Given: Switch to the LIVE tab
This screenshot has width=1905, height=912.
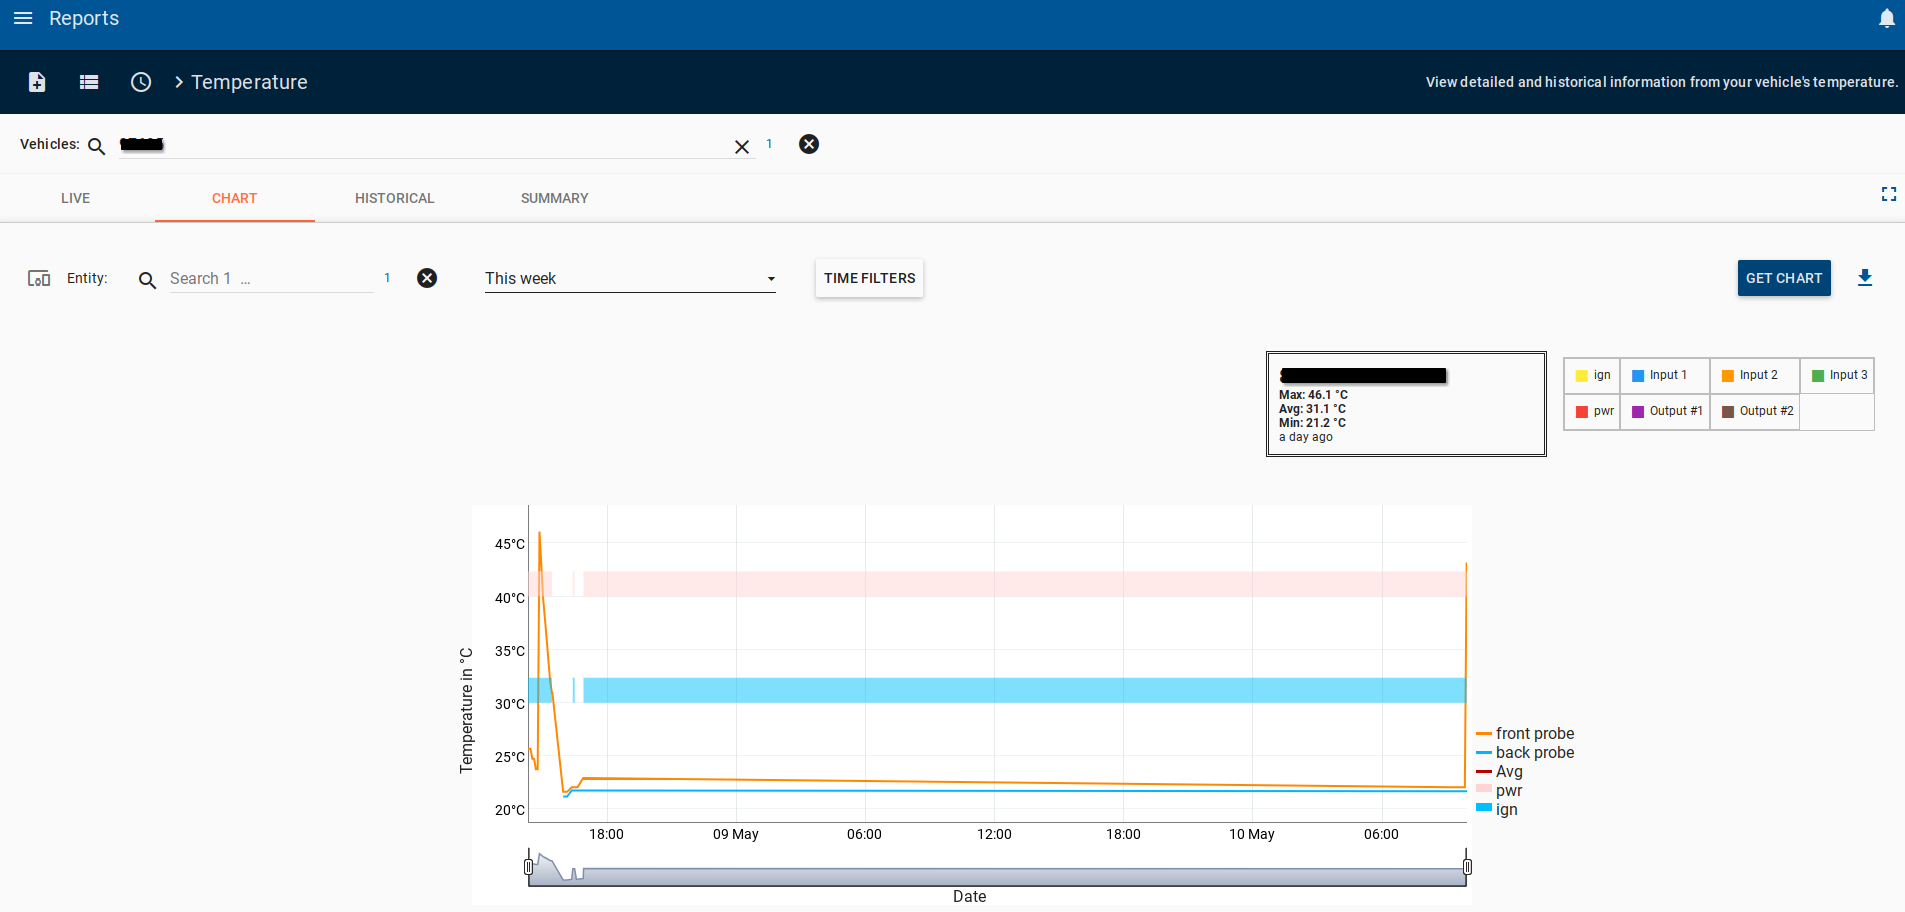Looking at the screenshot, I should click(x=75, y=198).
